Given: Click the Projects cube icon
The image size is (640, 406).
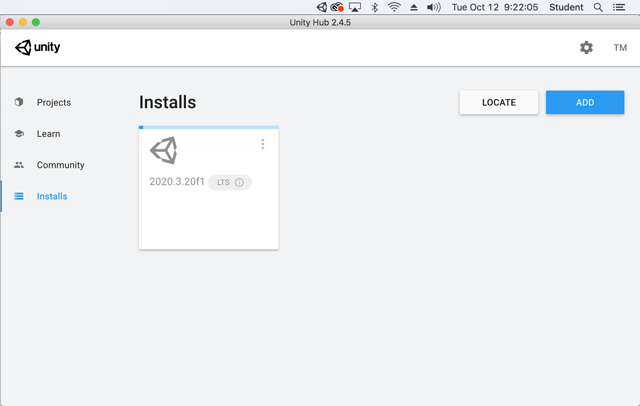Looking at the screenshot, I should pyautogui.click(x=19, y=102).
